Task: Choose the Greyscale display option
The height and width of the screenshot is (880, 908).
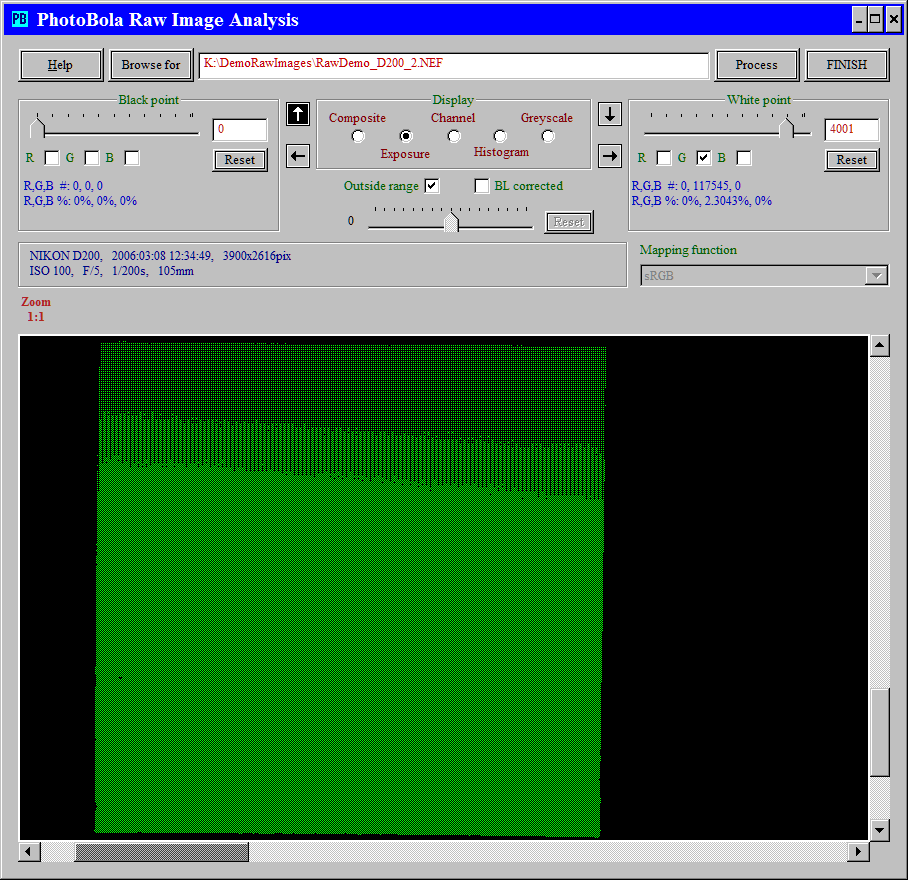Action: pos(548,136)
